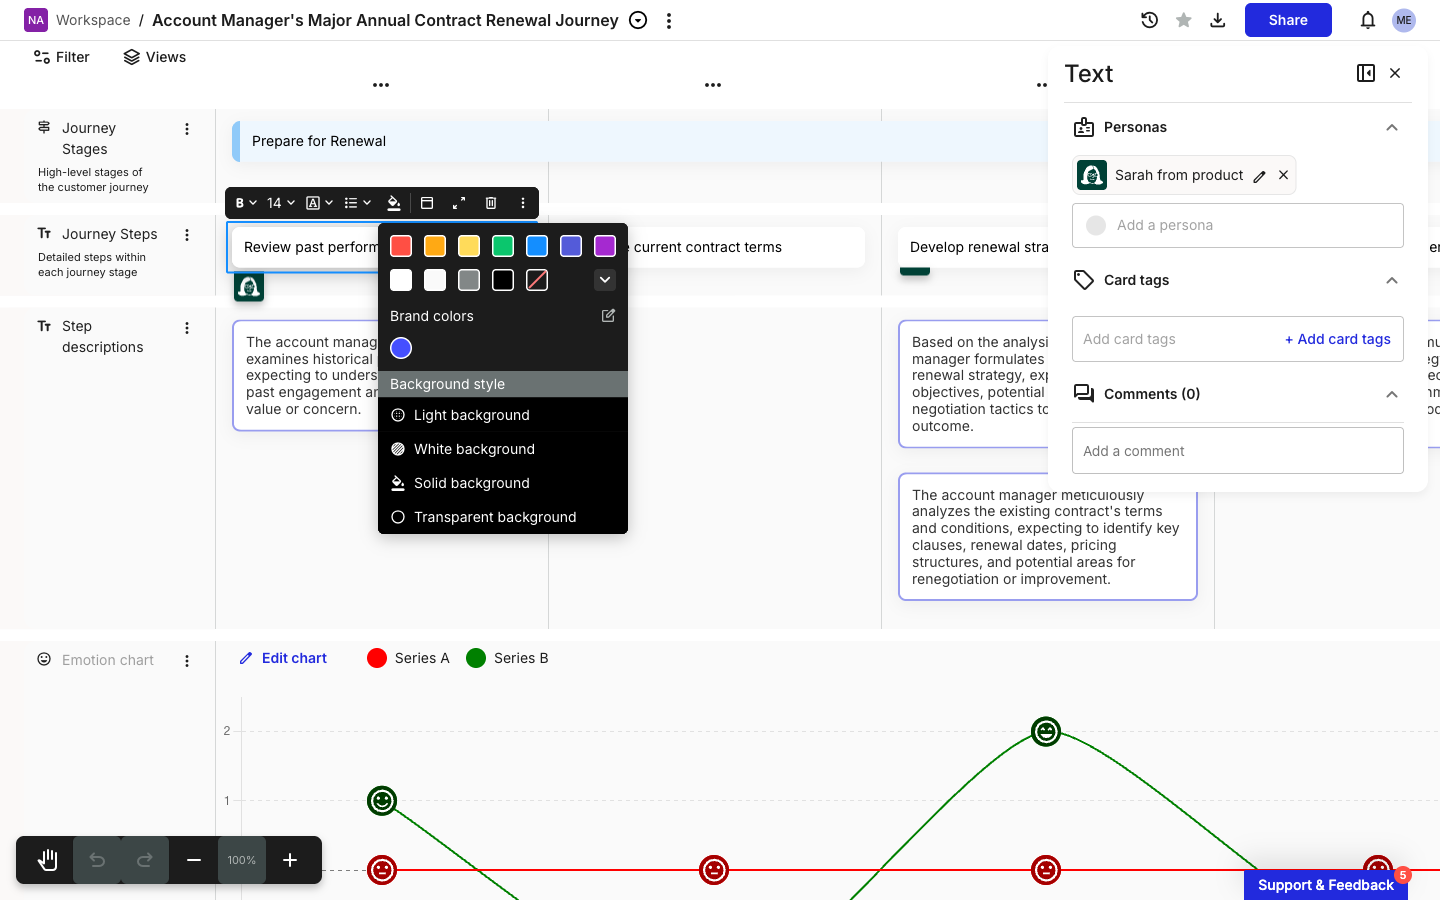Open the font size 14 dropdown
The height and width of the screenshot is (900, 1440).
pyautogui.click(x=281, y=203)
